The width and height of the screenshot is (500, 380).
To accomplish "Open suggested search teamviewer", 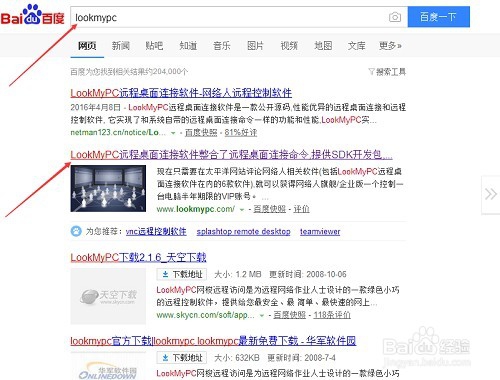I will tap(320, 231).
